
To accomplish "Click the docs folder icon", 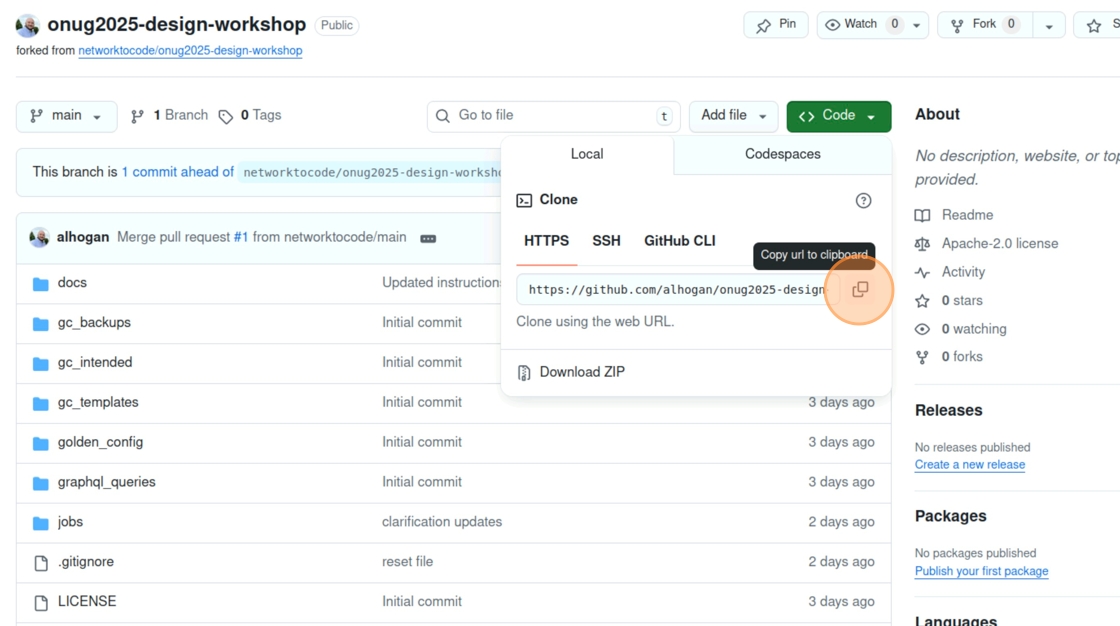I will [x=41, y=284].
